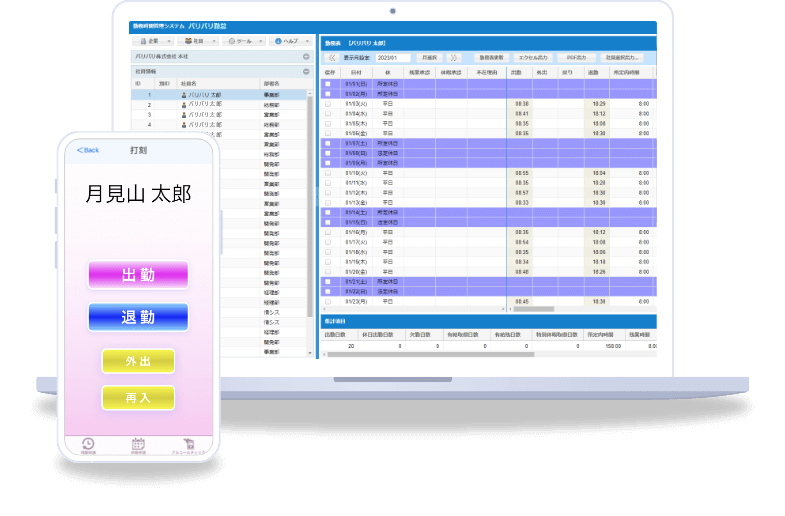Screen dimensions: 785x516
Task: Tick the 01/23(月) row checkbox
Action: coord(328,302)
